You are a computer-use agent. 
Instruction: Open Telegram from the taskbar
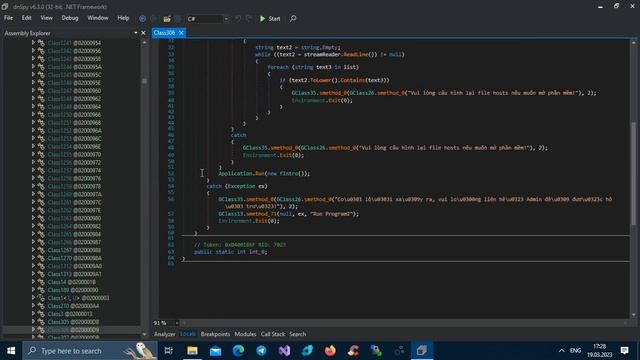pyautogui.click(x=261, y=351)
